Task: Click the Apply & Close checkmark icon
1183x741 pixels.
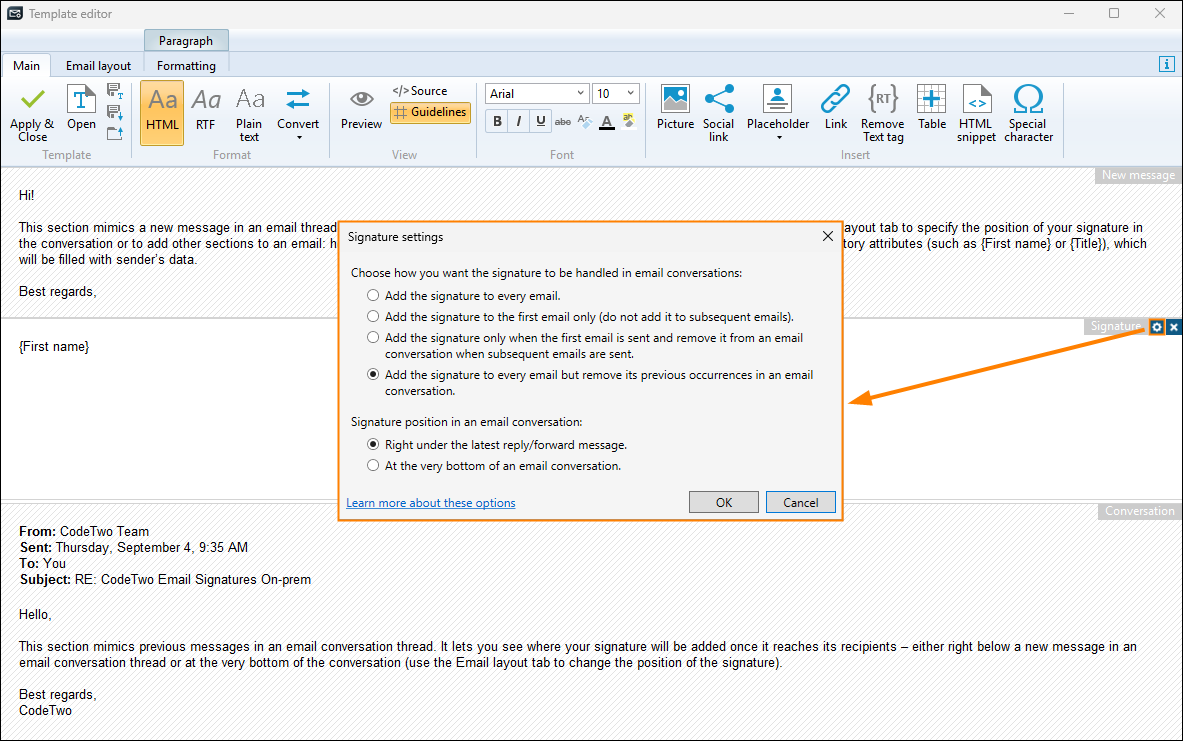Action: pos(32,101)
